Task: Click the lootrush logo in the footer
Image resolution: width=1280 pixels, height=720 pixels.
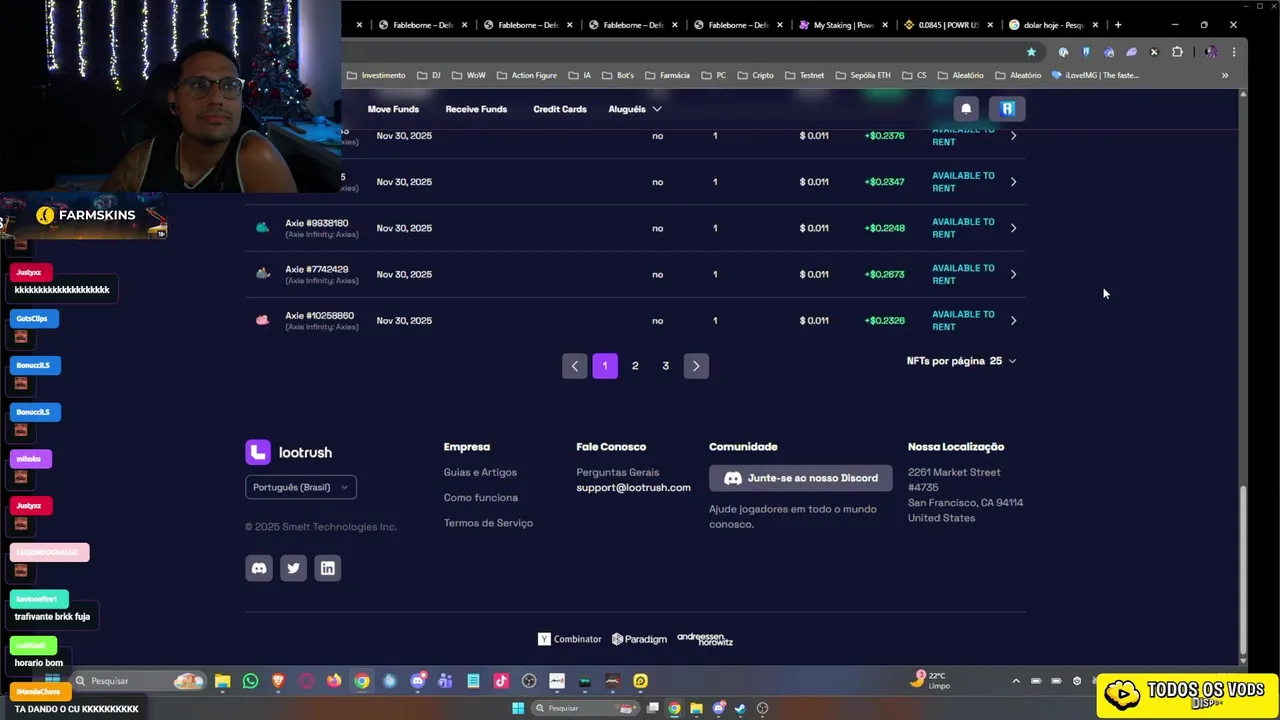Action: click(289, 452)
